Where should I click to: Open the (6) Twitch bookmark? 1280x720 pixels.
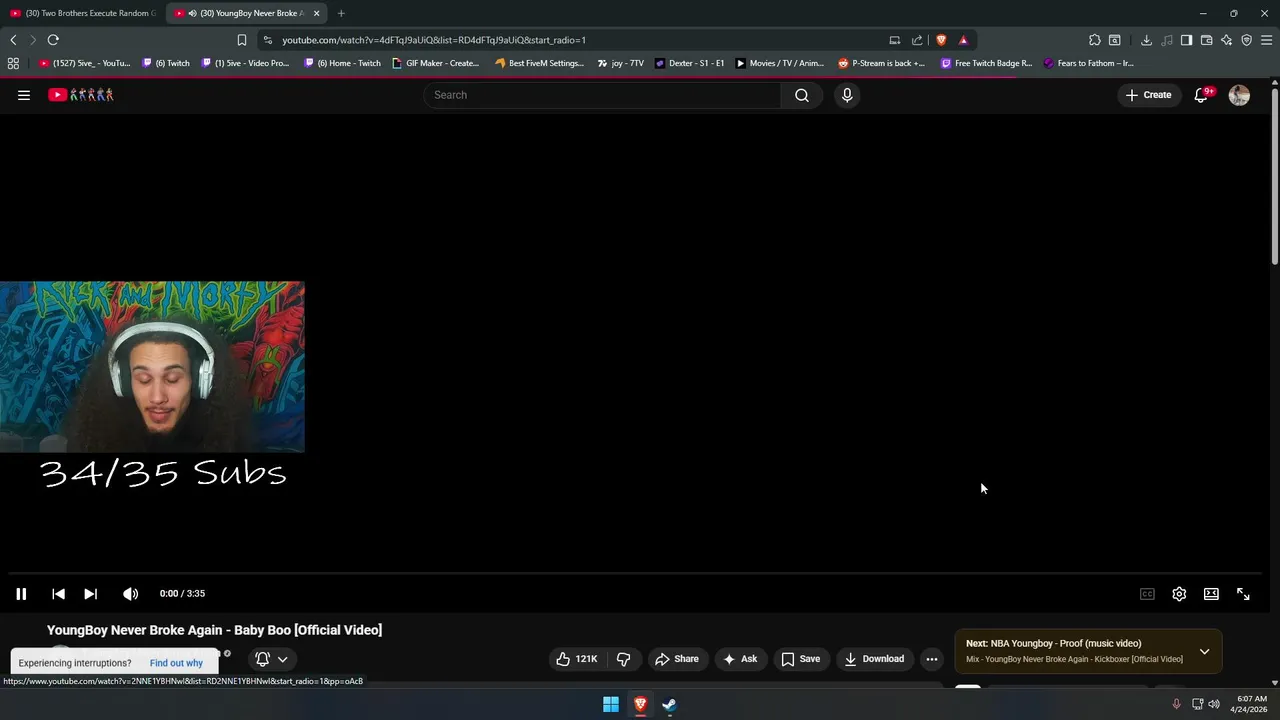click(166, 63)
